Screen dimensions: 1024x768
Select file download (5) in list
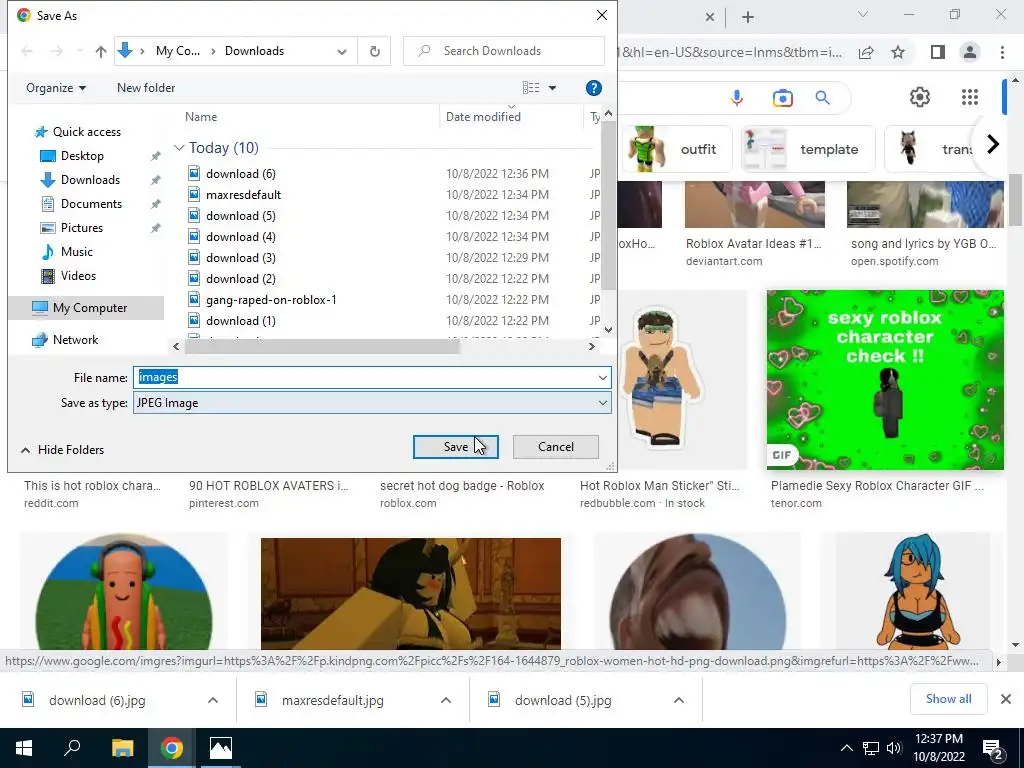(240, 216)
